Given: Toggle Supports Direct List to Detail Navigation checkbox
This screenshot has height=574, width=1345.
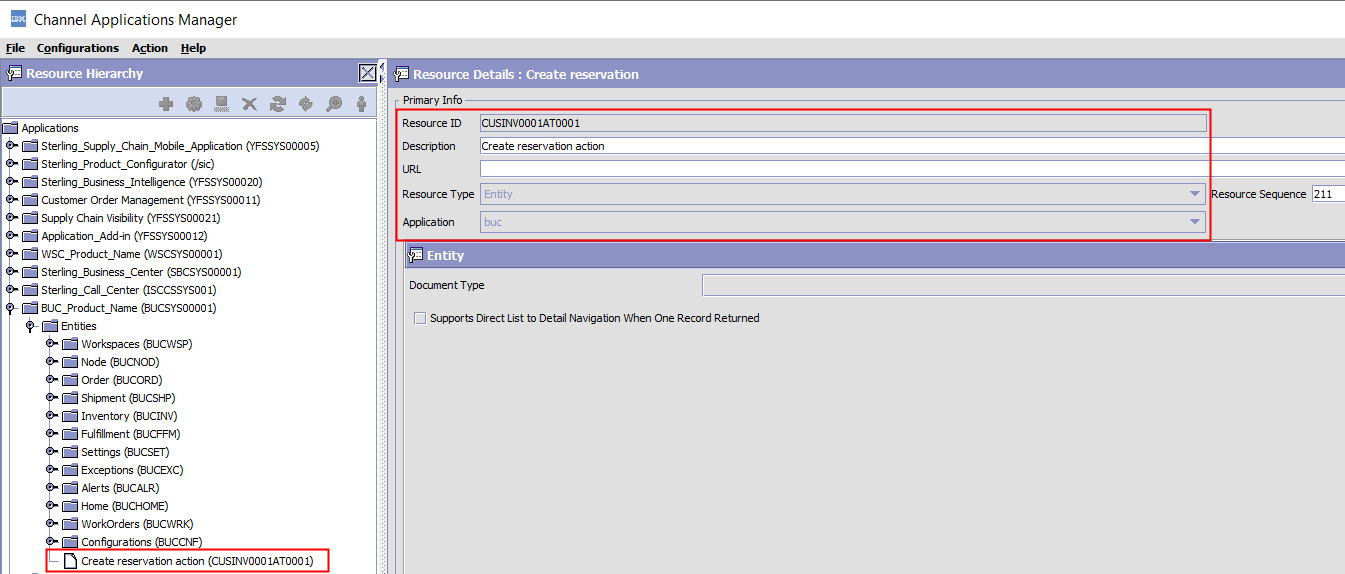Looking at the screenshot, I should pos(419,318).
